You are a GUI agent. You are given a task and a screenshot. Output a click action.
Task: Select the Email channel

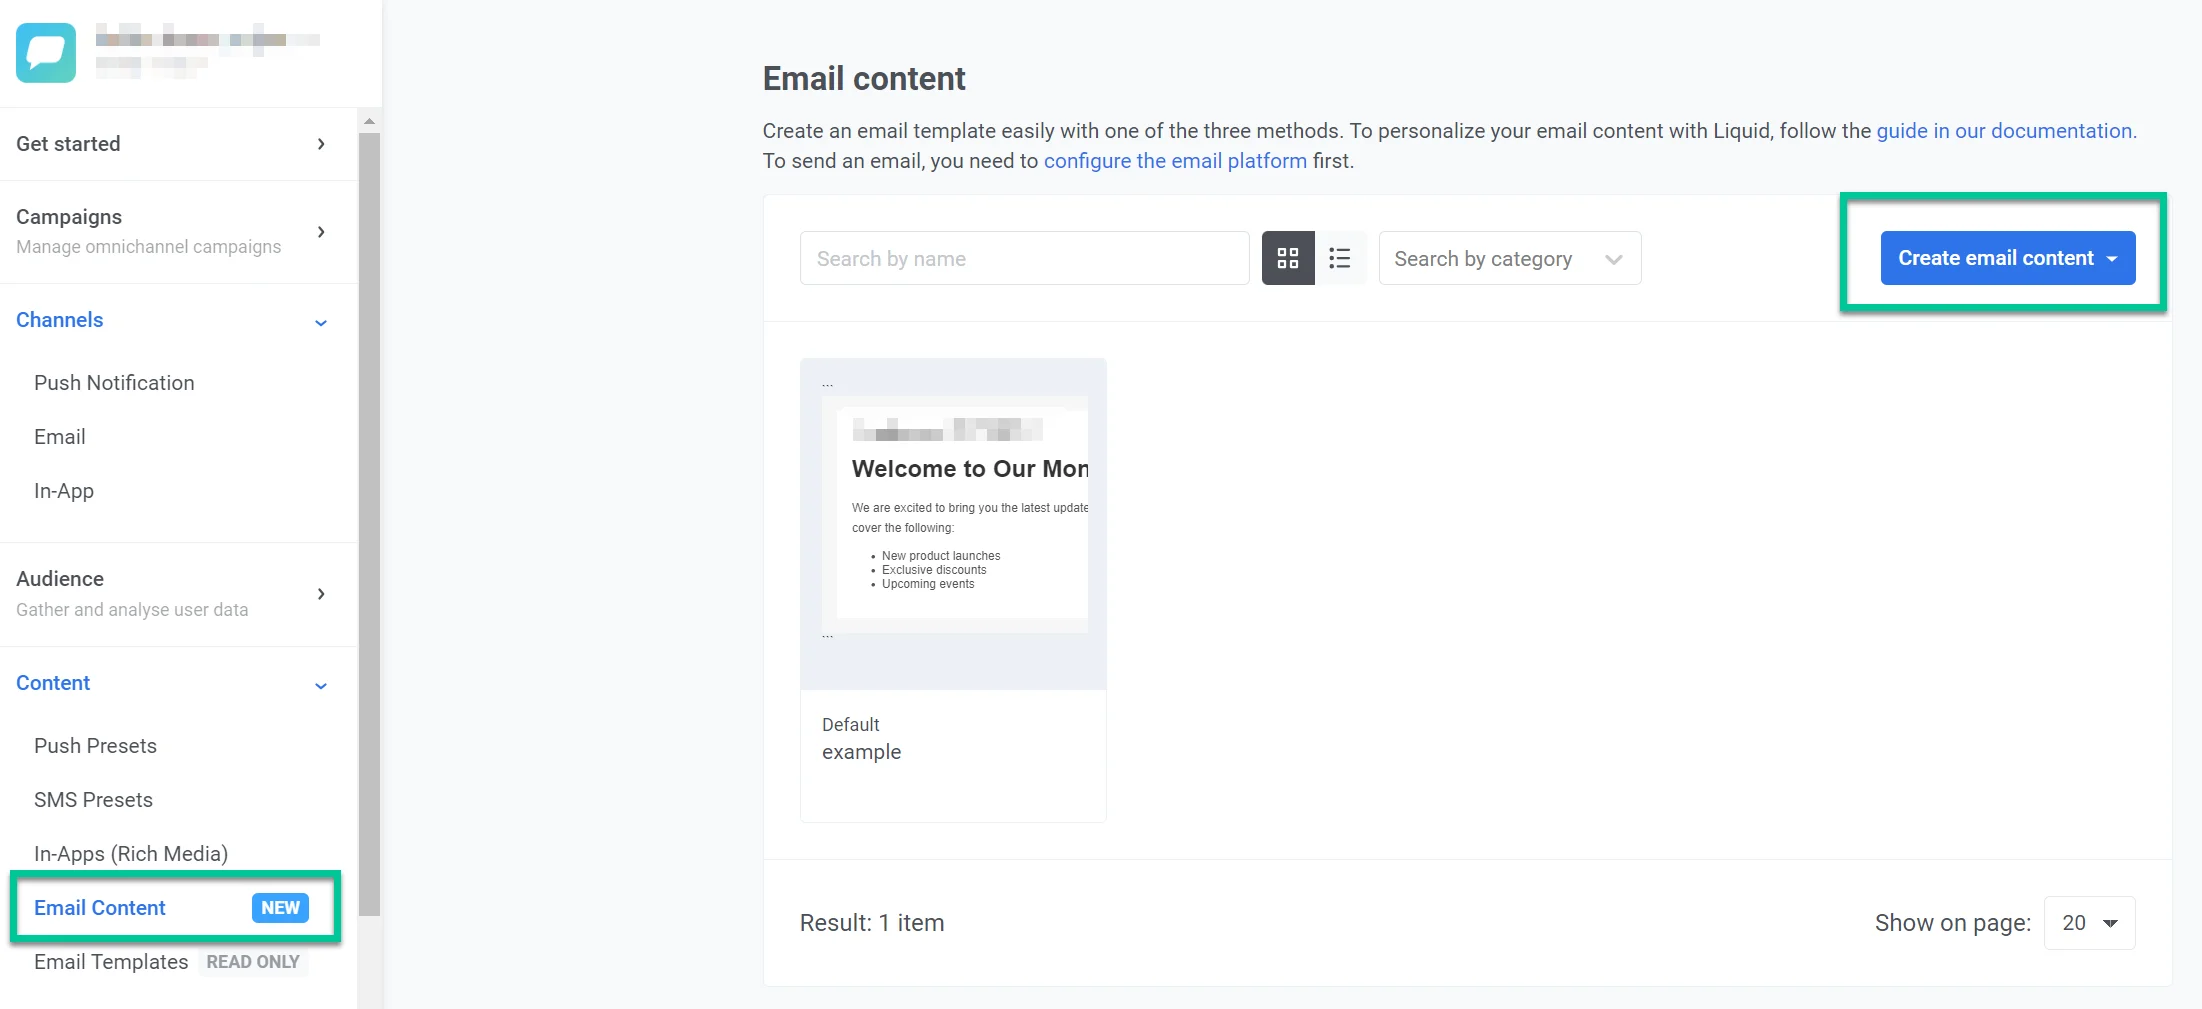tap(60, 437)
